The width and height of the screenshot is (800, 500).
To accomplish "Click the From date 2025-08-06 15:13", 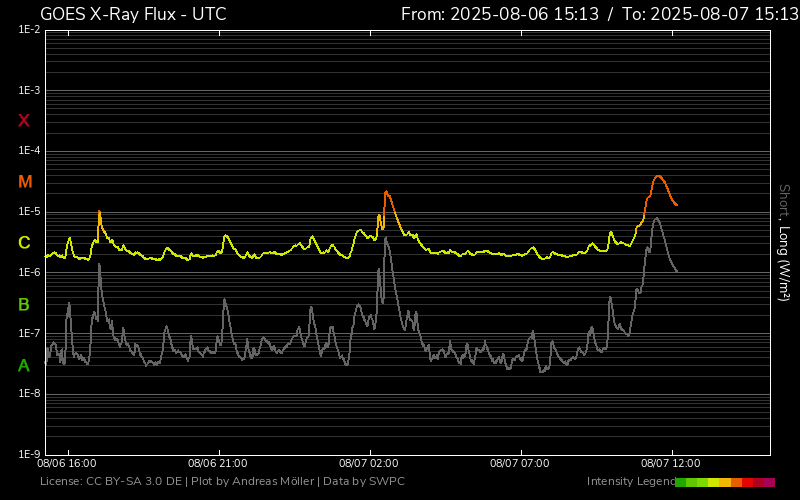I will pyautogui.click(x=499, y=14).
